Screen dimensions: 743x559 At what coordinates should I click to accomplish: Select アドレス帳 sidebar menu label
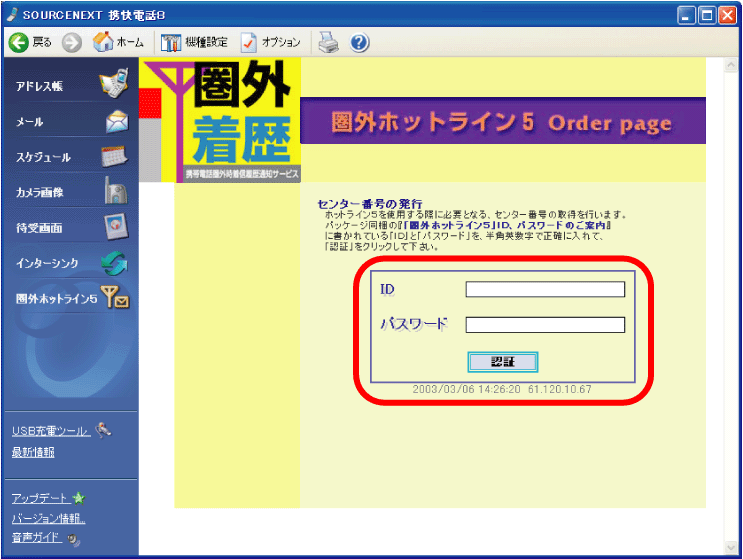(x=39, y=86)
